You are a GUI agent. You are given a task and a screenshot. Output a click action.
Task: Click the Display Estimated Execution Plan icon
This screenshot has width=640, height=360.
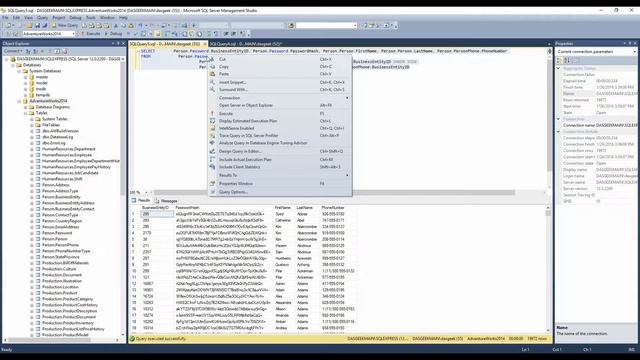212,121
